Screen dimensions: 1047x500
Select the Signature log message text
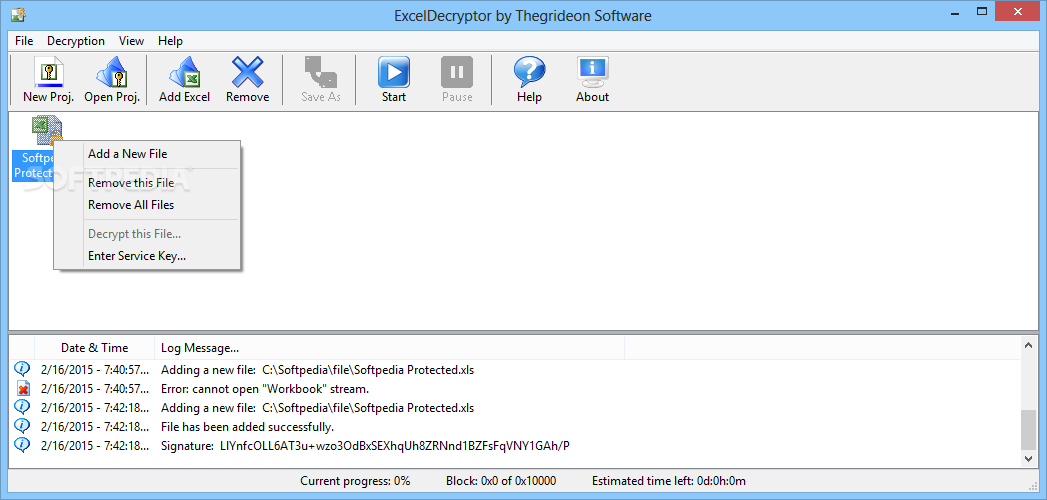coord(366,445)
